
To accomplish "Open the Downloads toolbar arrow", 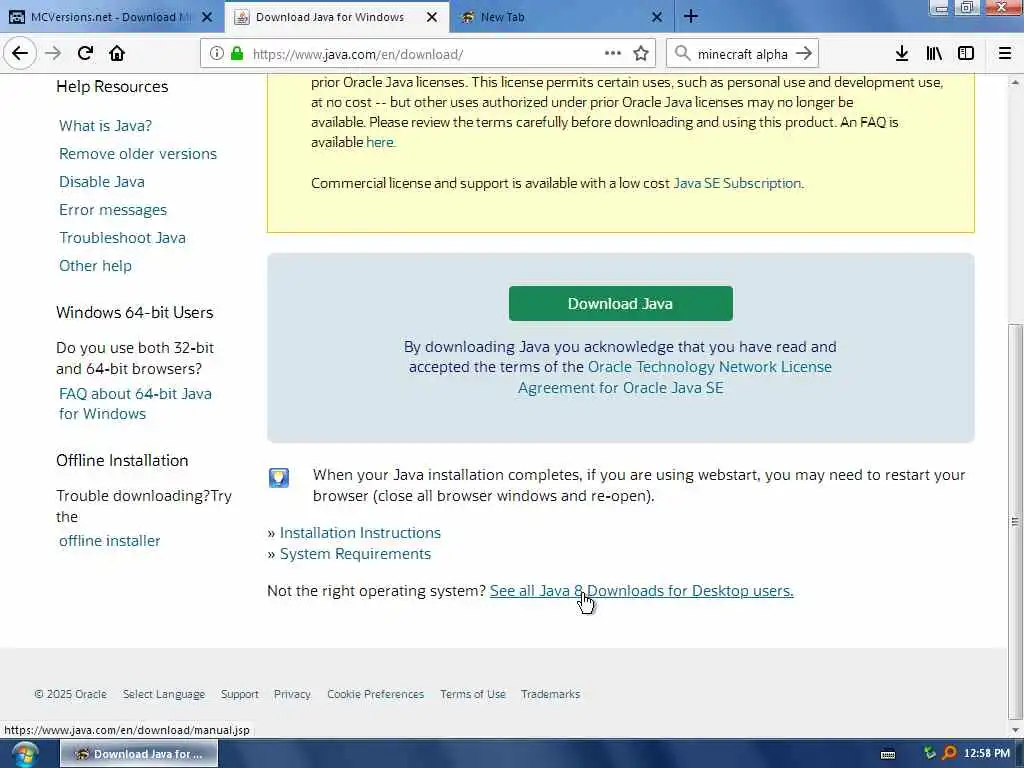I will pos(902,54).
